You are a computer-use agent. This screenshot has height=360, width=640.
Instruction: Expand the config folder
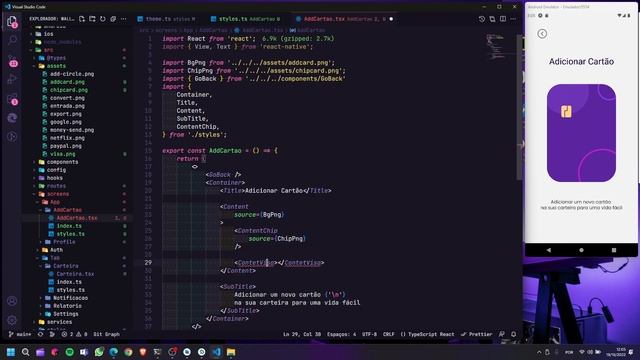(x=56, y=170)
